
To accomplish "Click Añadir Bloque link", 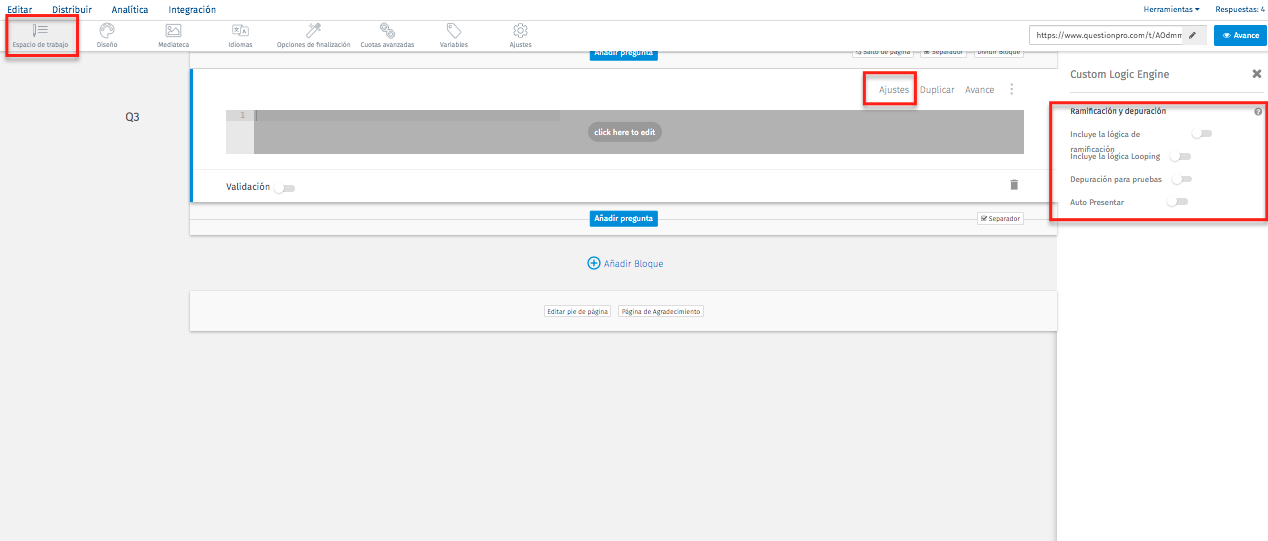I will [633, 263].
